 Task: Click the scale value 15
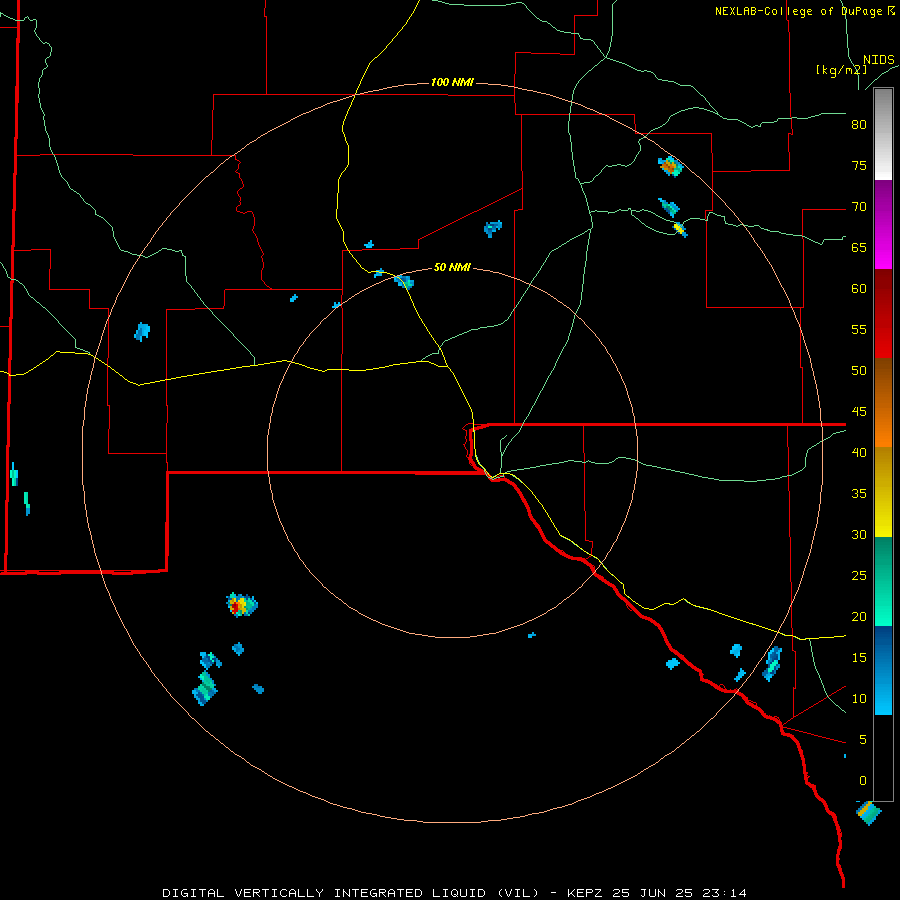point(859,657)
